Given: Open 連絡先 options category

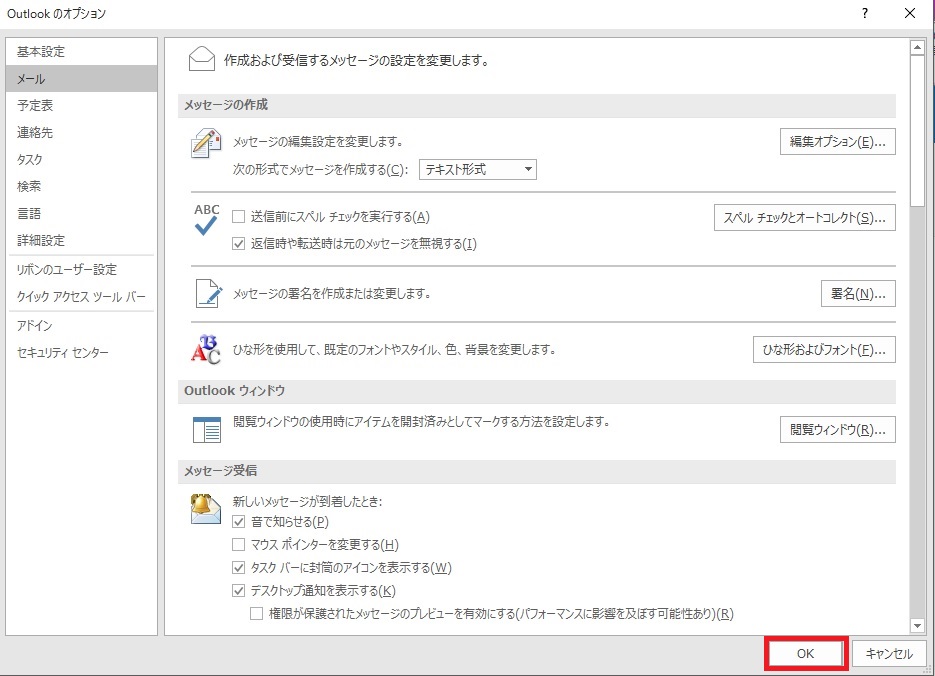Looking at the screenshot, I should (82, 132).
